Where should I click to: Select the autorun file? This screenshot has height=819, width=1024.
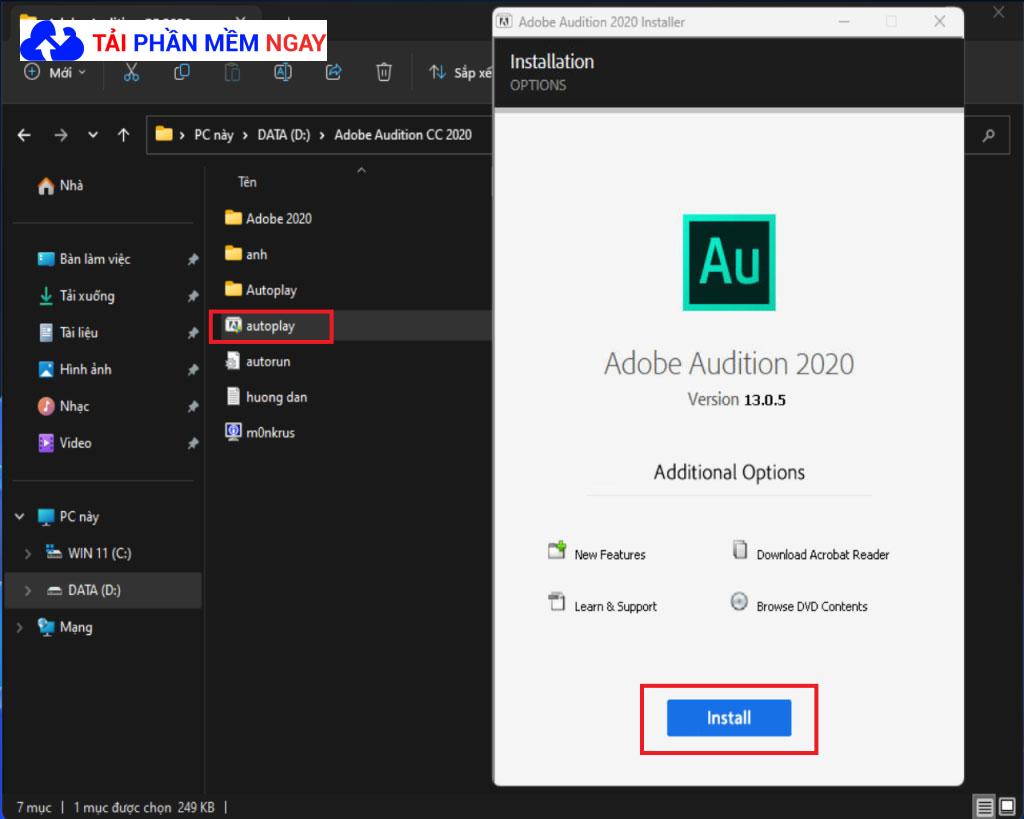[258, 361]
